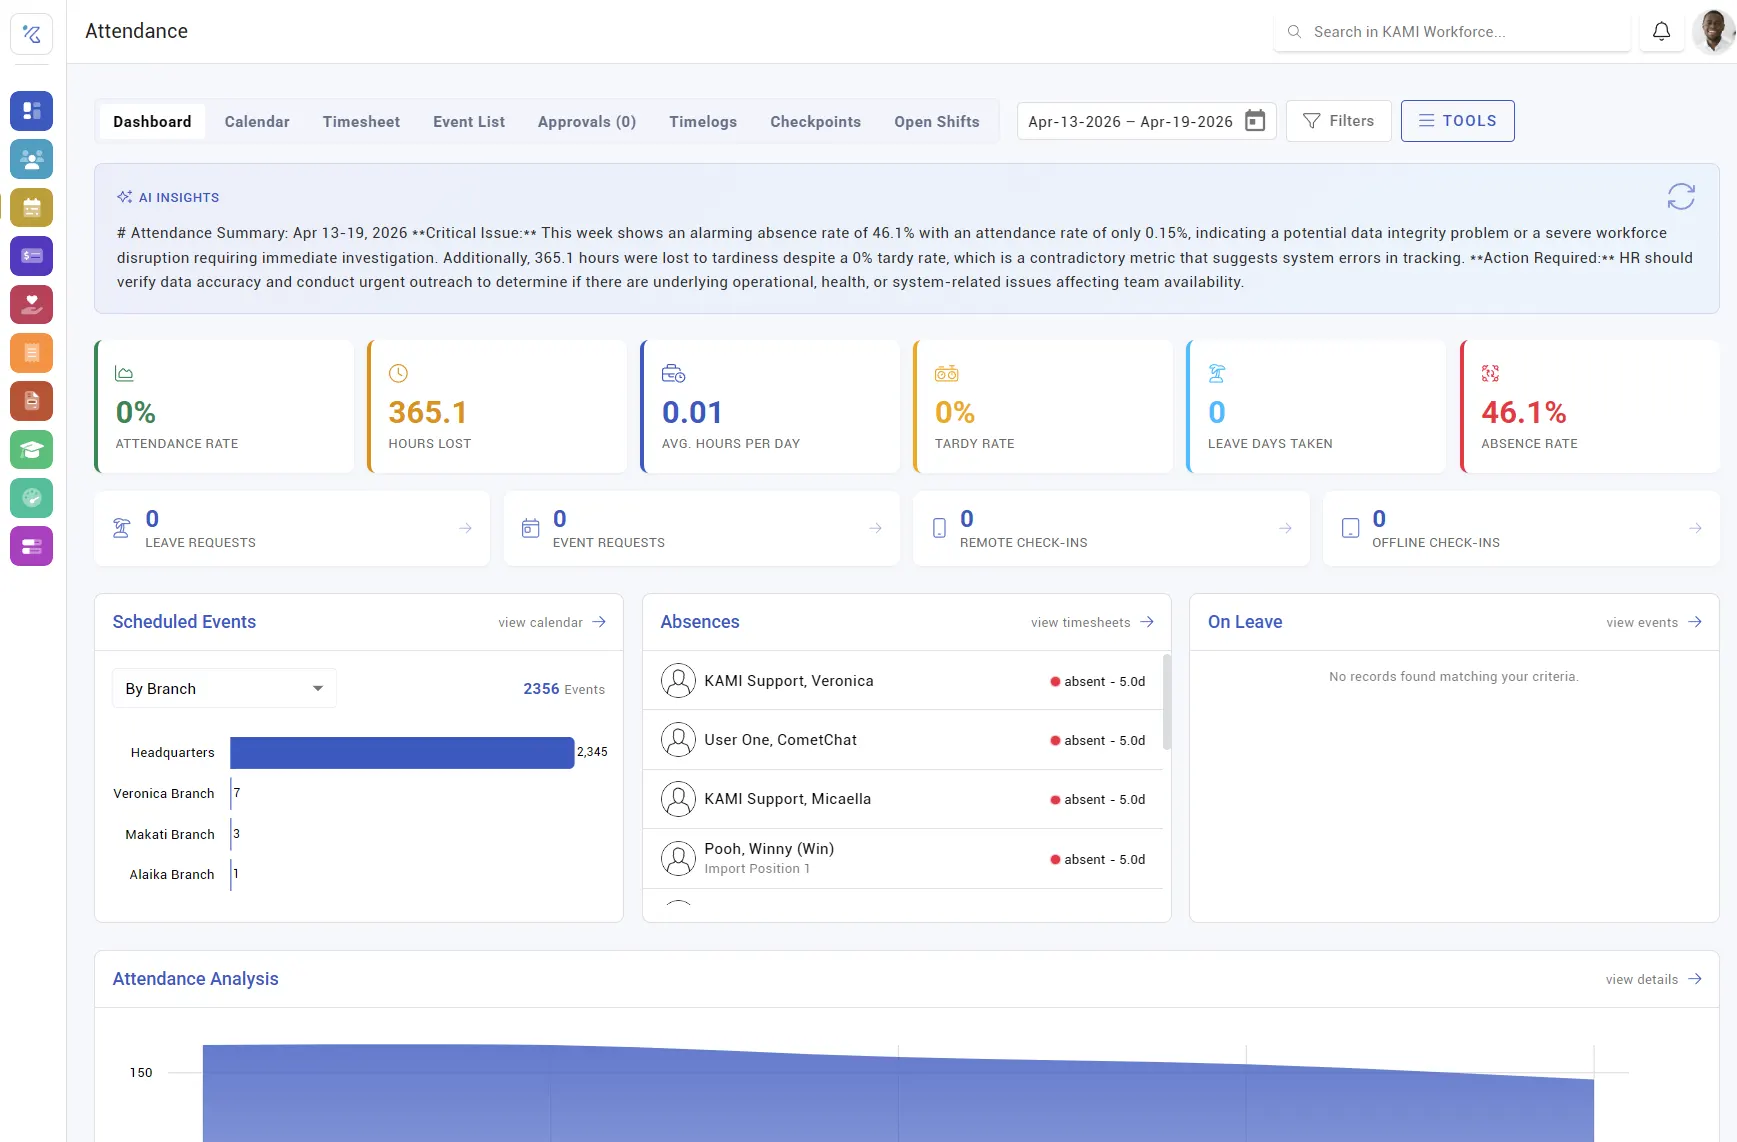The width and height of the screenshot is (1737, 1142).
Task: Open the yellow calendar sidebar icon
Action: click(31, 208)
